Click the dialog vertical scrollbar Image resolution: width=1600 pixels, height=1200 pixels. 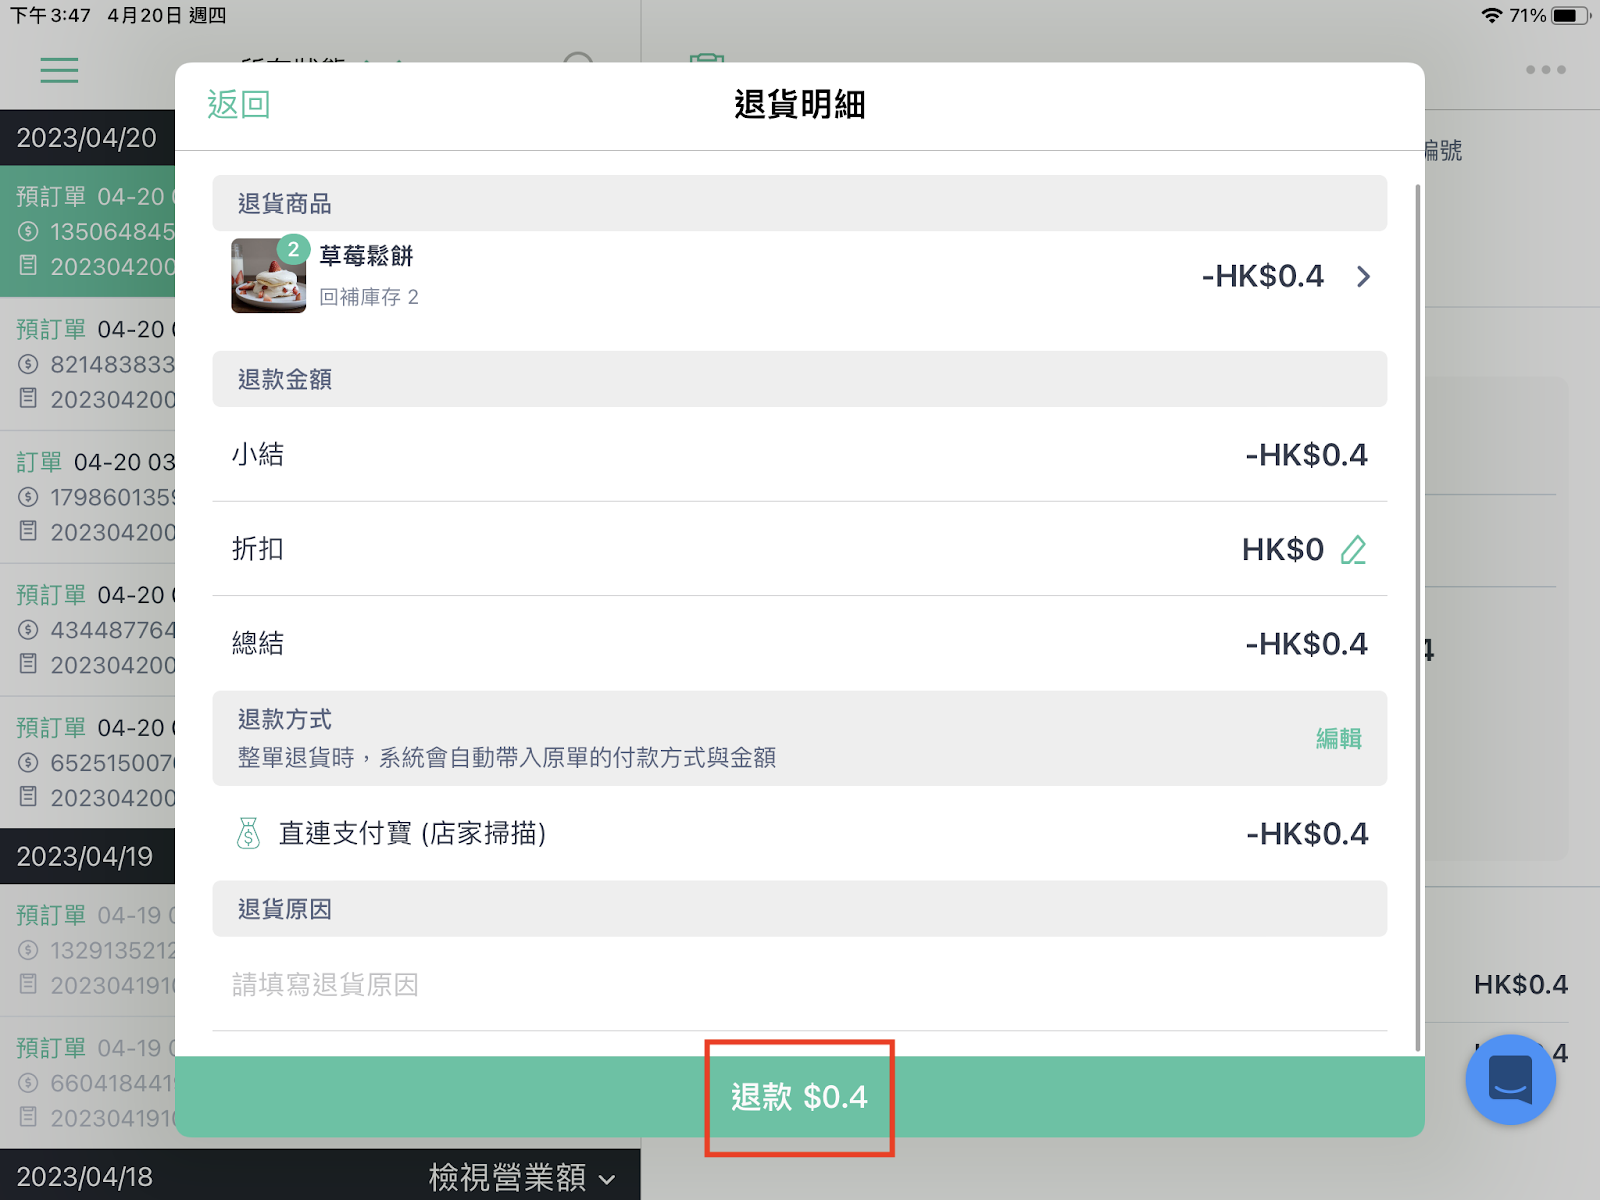[1417, 617]
